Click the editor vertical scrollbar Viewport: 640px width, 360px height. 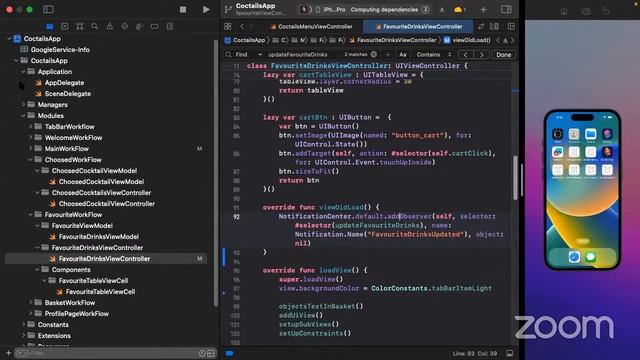click(516, 178)
